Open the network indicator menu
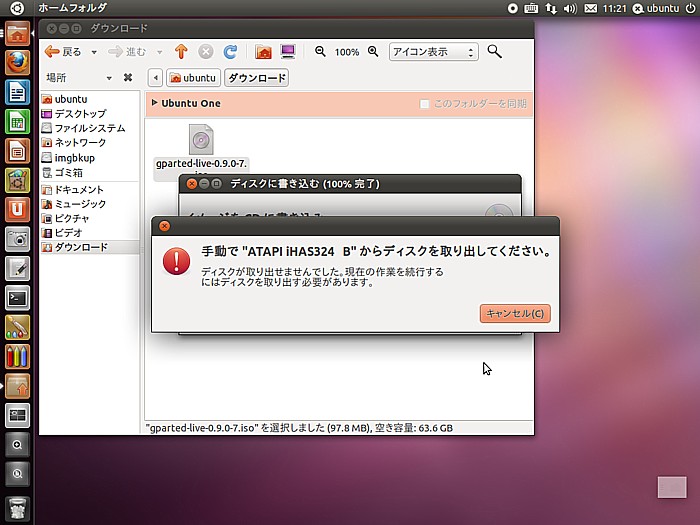700x525 pixels. (x=551, y=8)
